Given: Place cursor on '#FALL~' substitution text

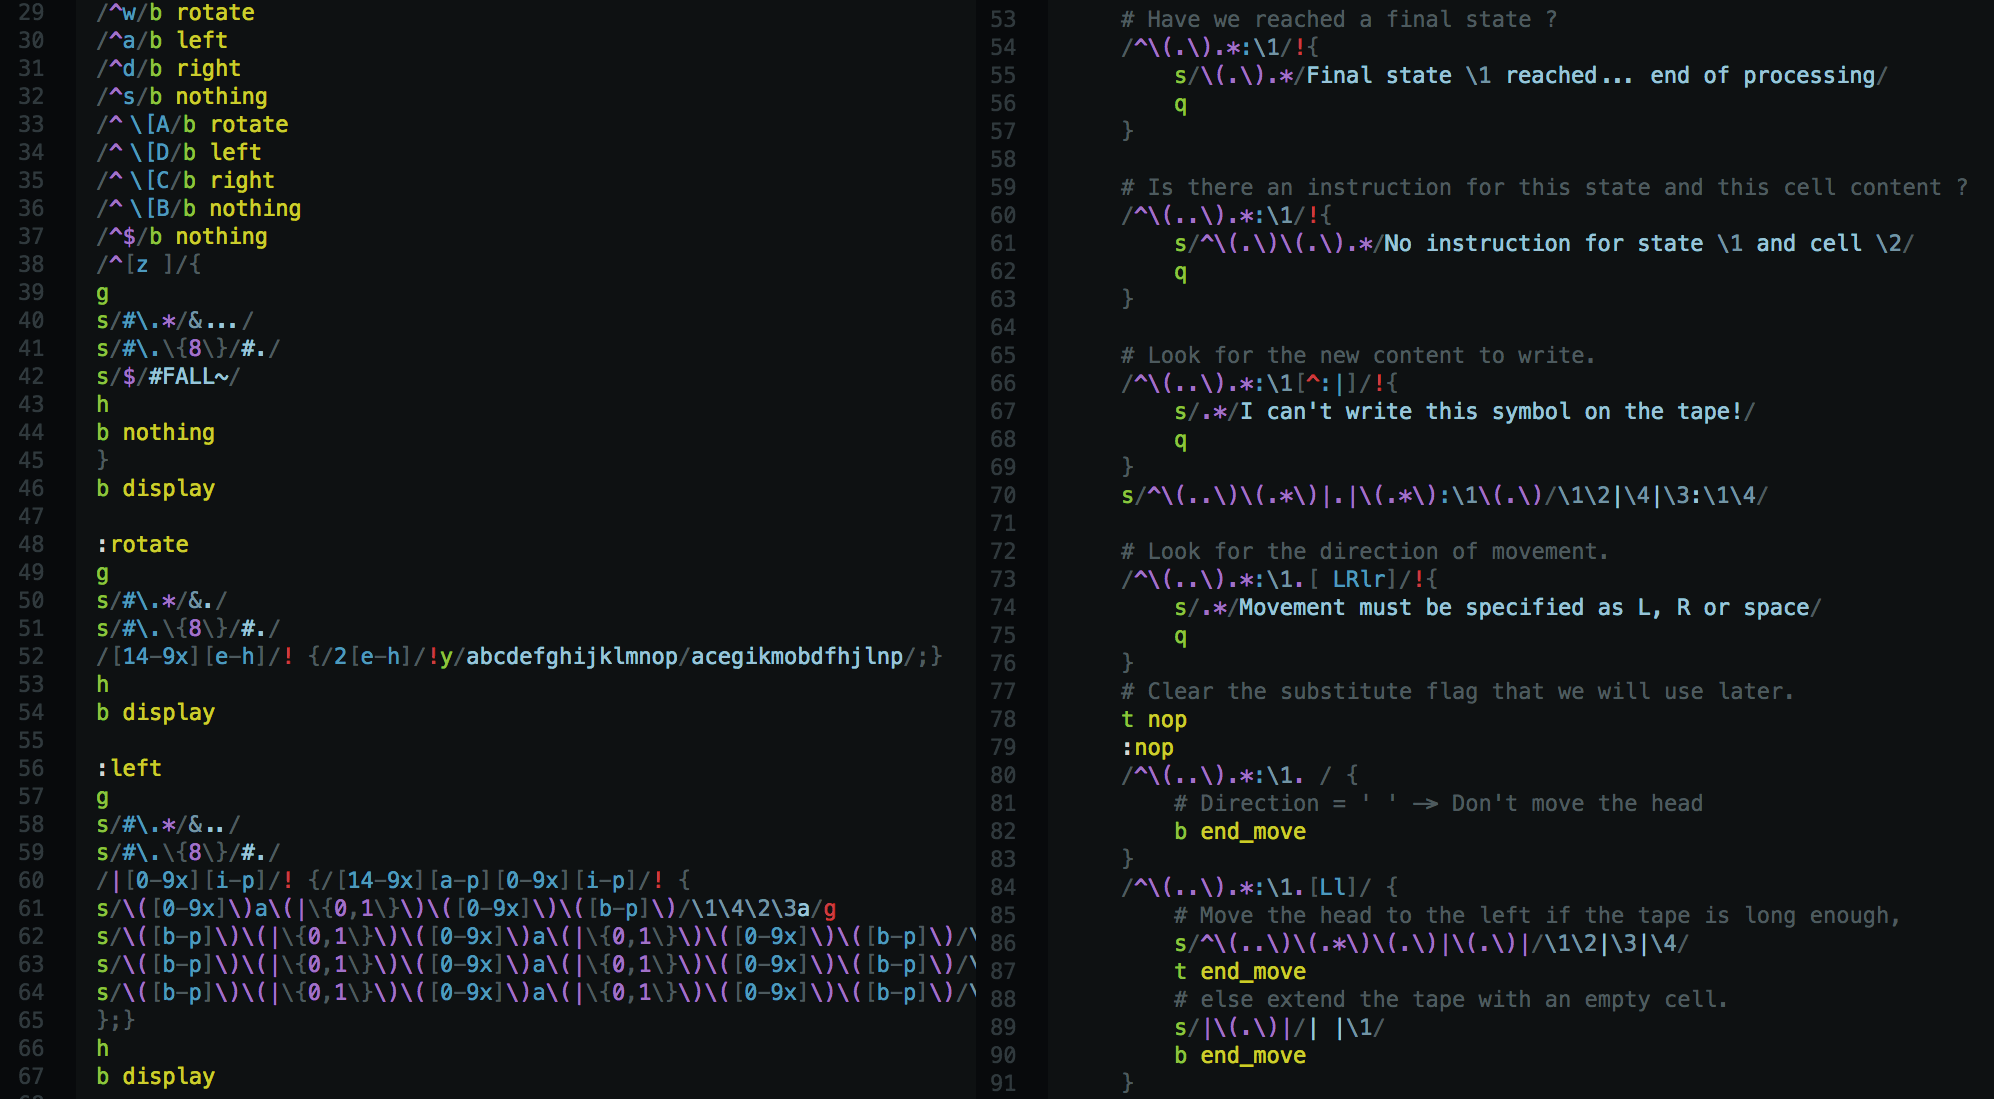Looking at the screenshot, I should 188,376.
